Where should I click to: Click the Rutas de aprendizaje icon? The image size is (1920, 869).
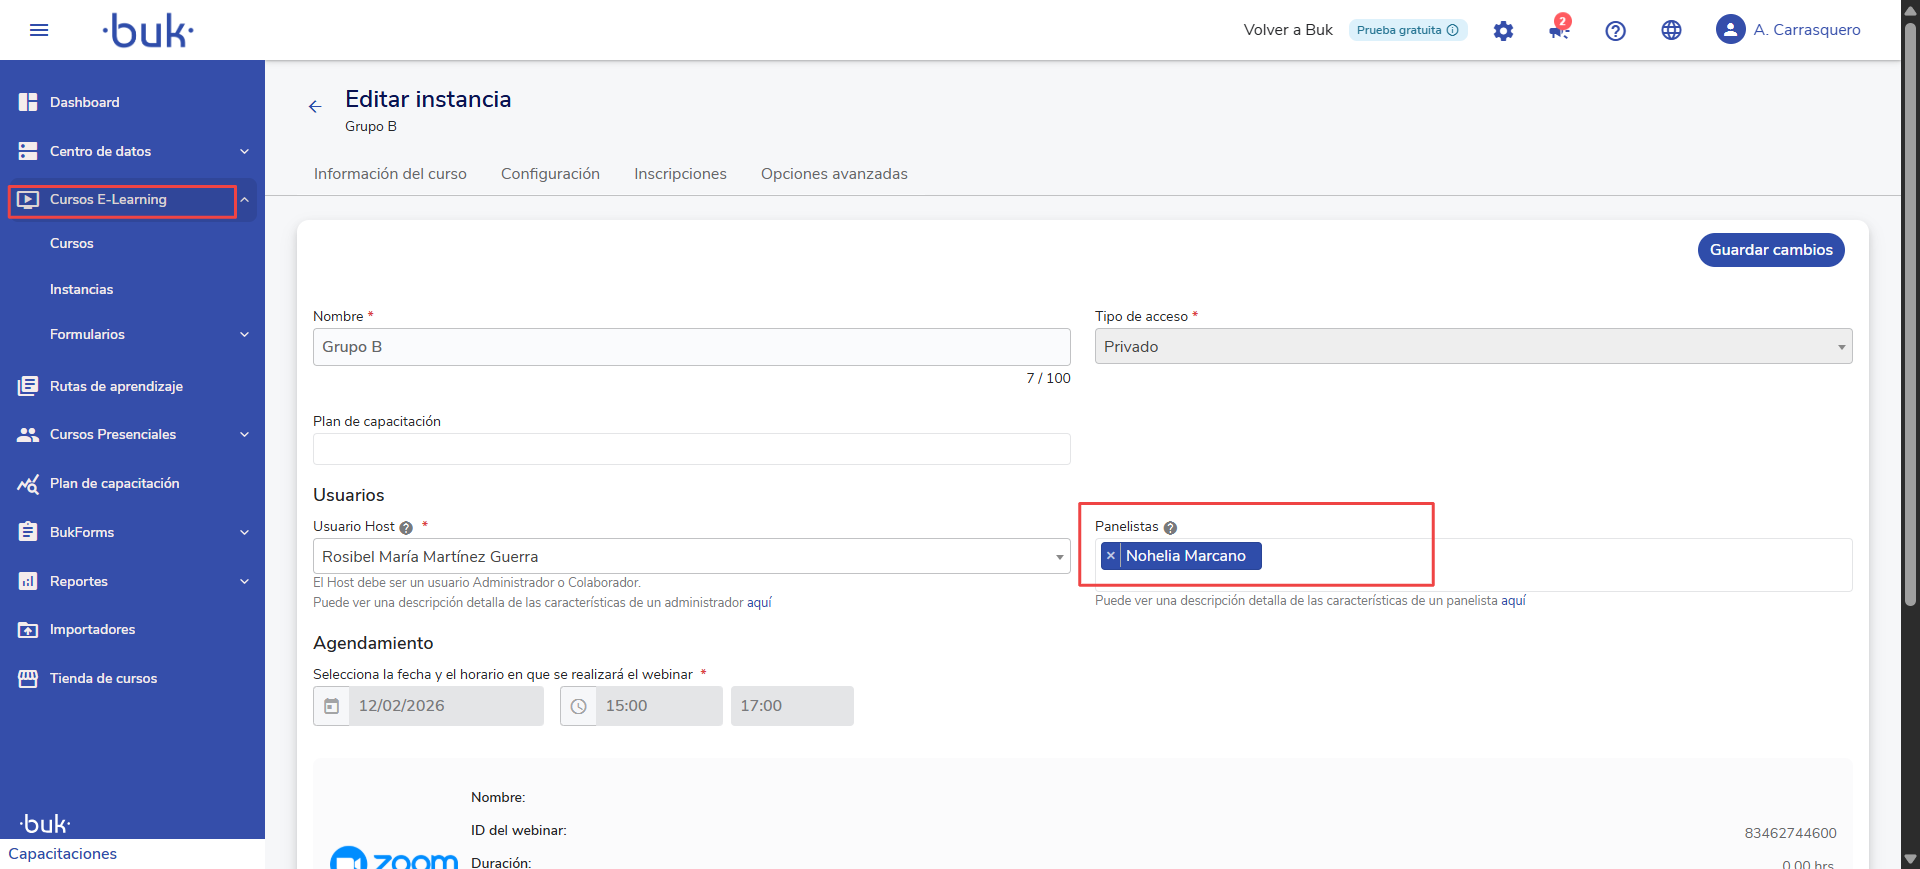coord(28,386)
